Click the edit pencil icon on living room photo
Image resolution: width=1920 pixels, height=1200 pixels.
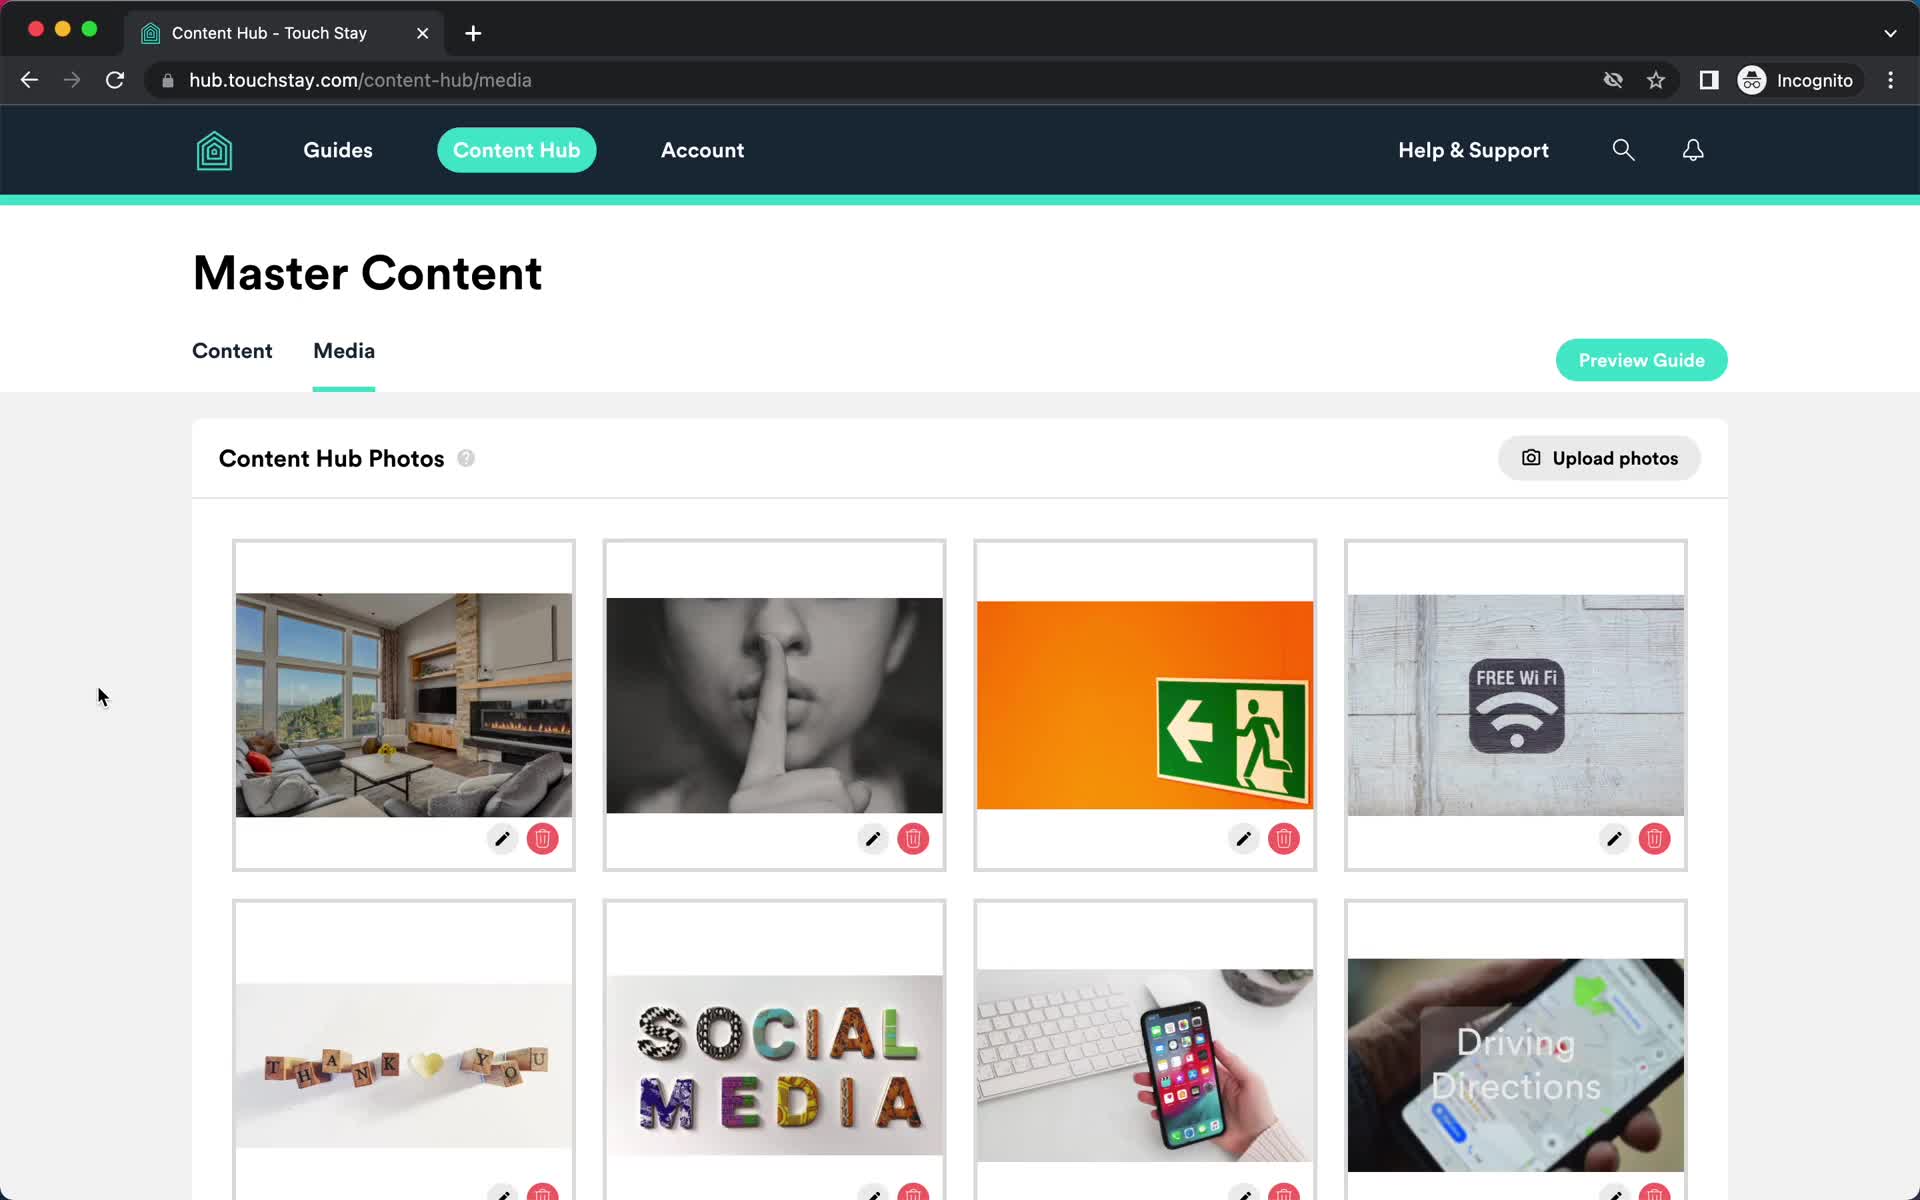(502, 839)
